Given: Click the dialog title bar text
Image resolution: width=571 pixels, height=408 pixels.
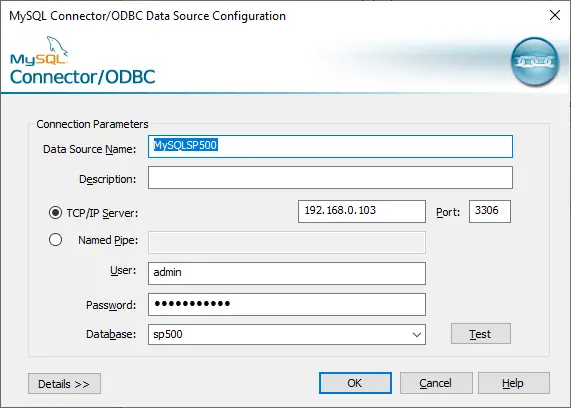Looking at the screenshot, I should (147, 16).
